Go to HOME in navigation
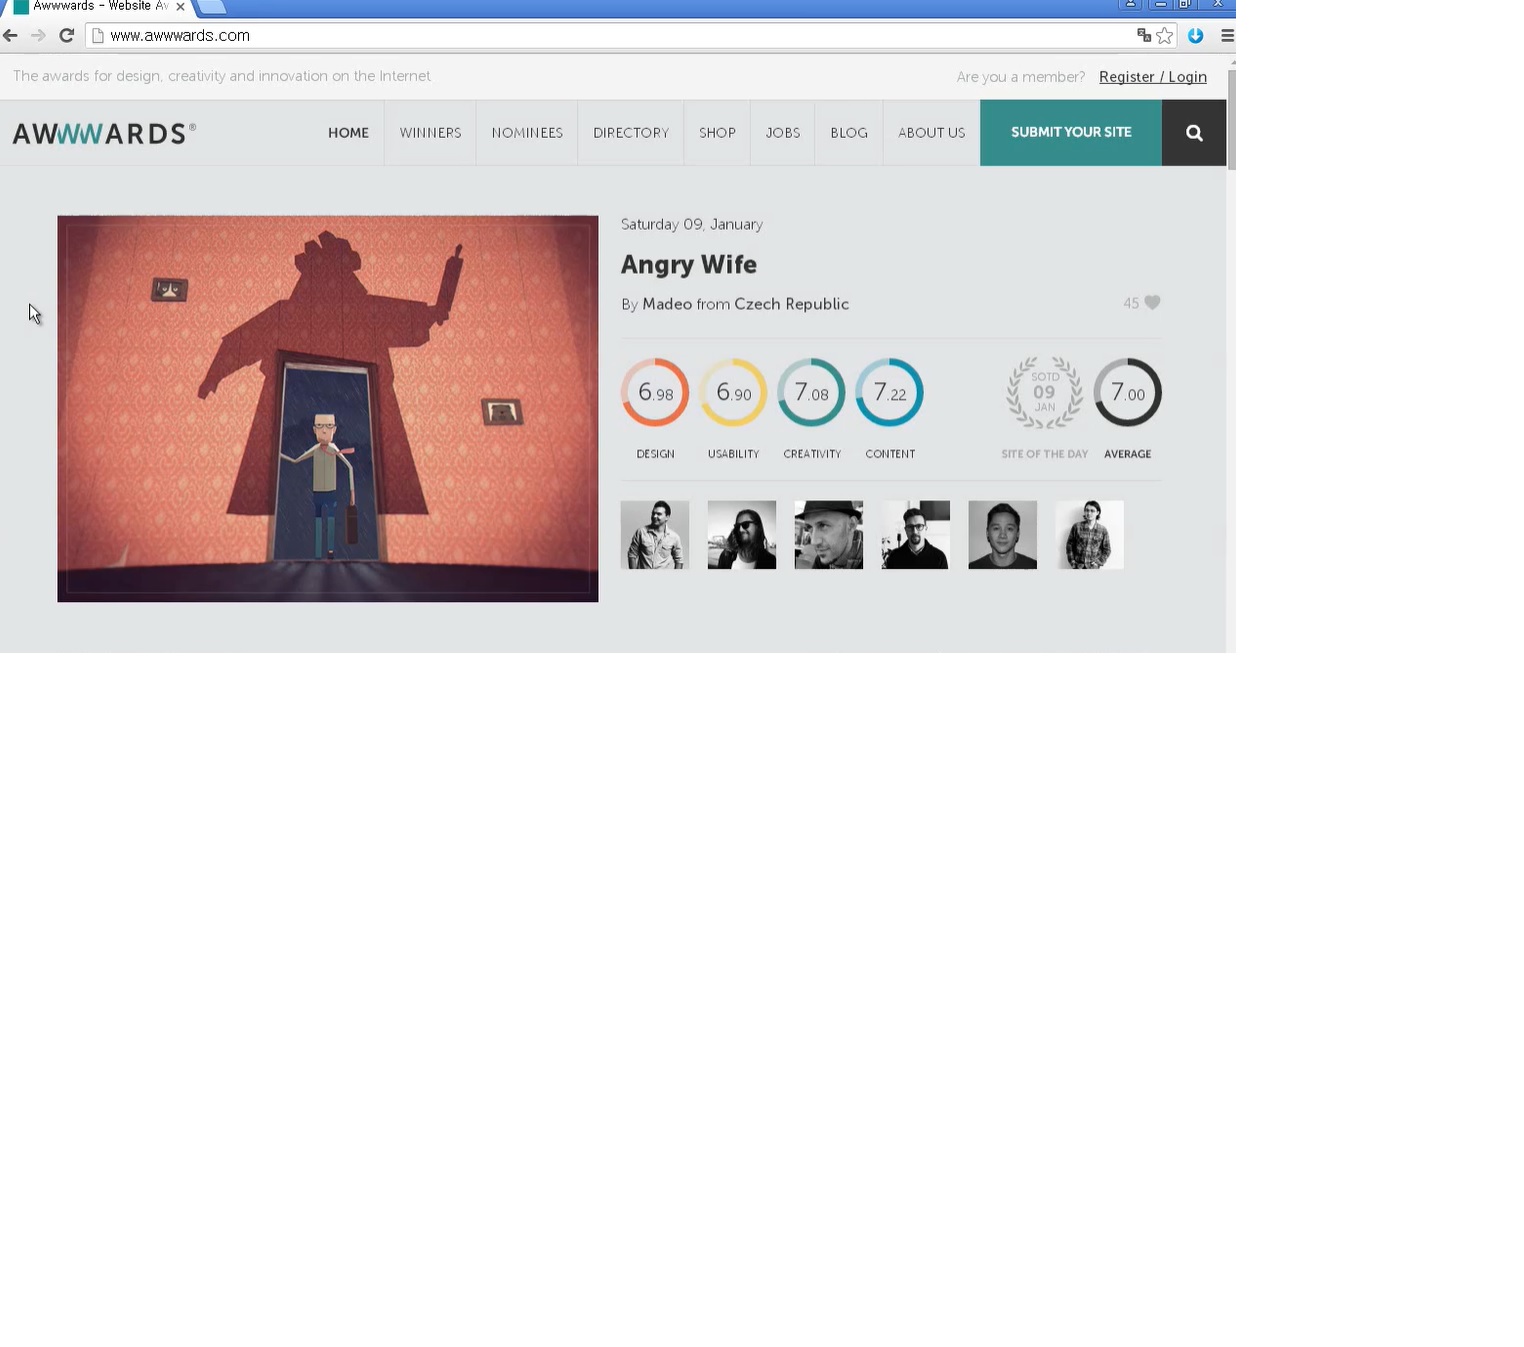 coord(348,133)
